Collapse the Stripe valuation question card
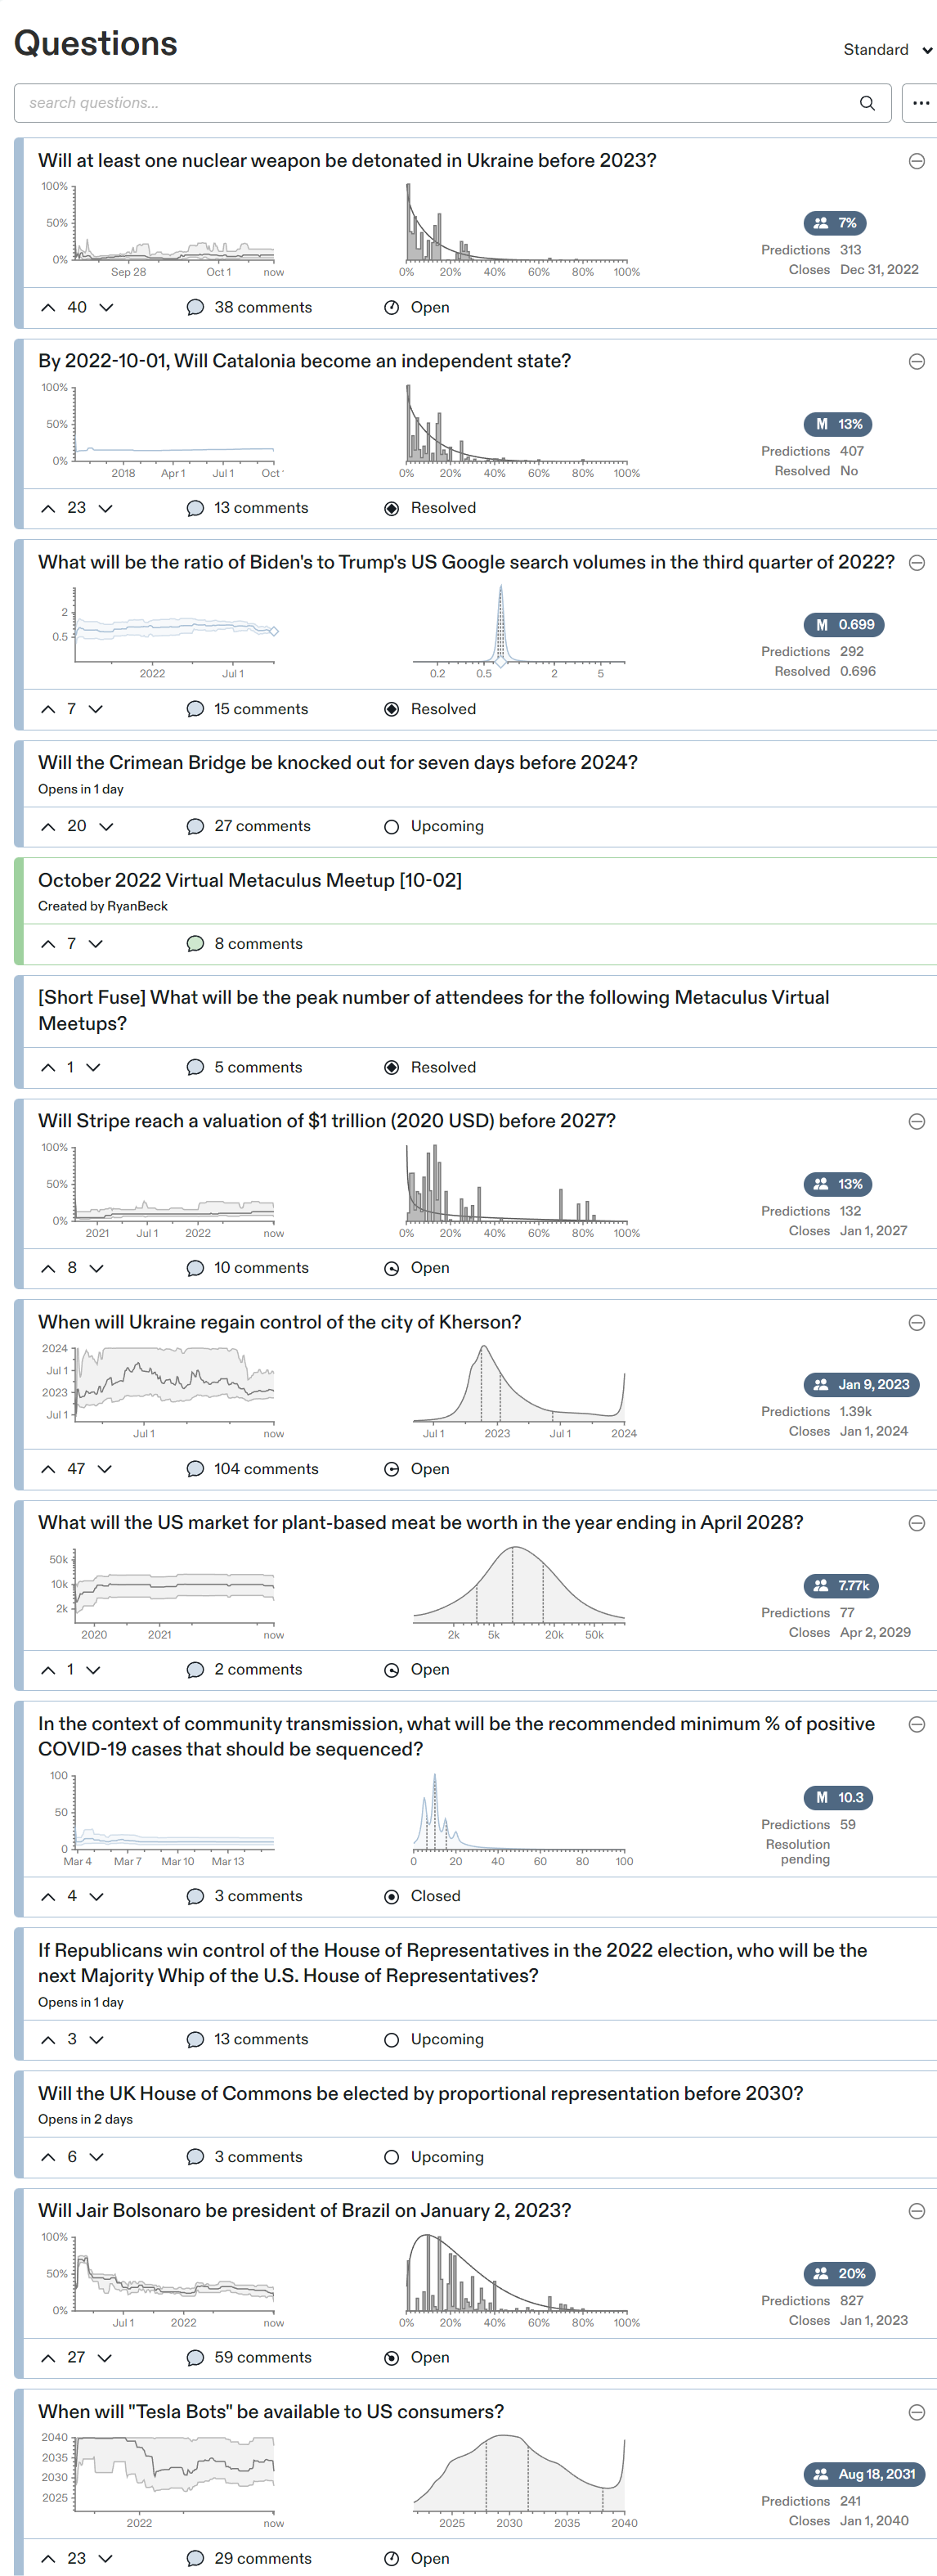This screenshot has width=937, height=2576. point(916,1122)
